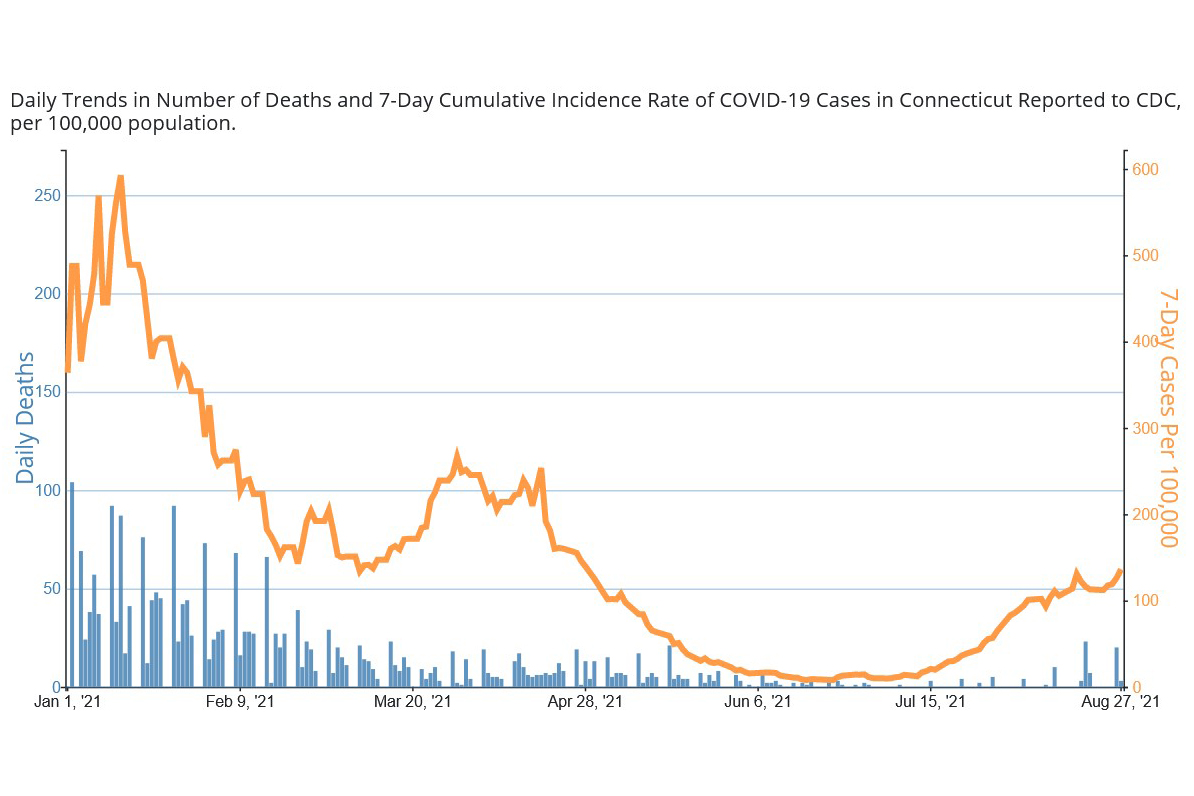Image resolution: width=1194 pixels, height=796 pixels.
Task: Click the 50 tick on Daily Deaths axis
Action: pyautogui.click(x=48, y=589)
